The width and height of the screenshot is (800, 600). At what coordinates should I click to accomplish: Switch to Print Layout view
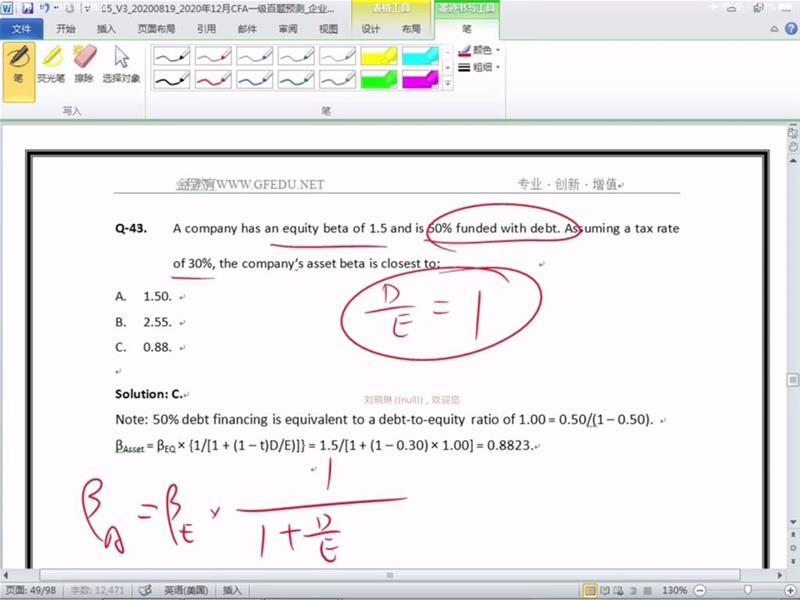tap(590, 590)
